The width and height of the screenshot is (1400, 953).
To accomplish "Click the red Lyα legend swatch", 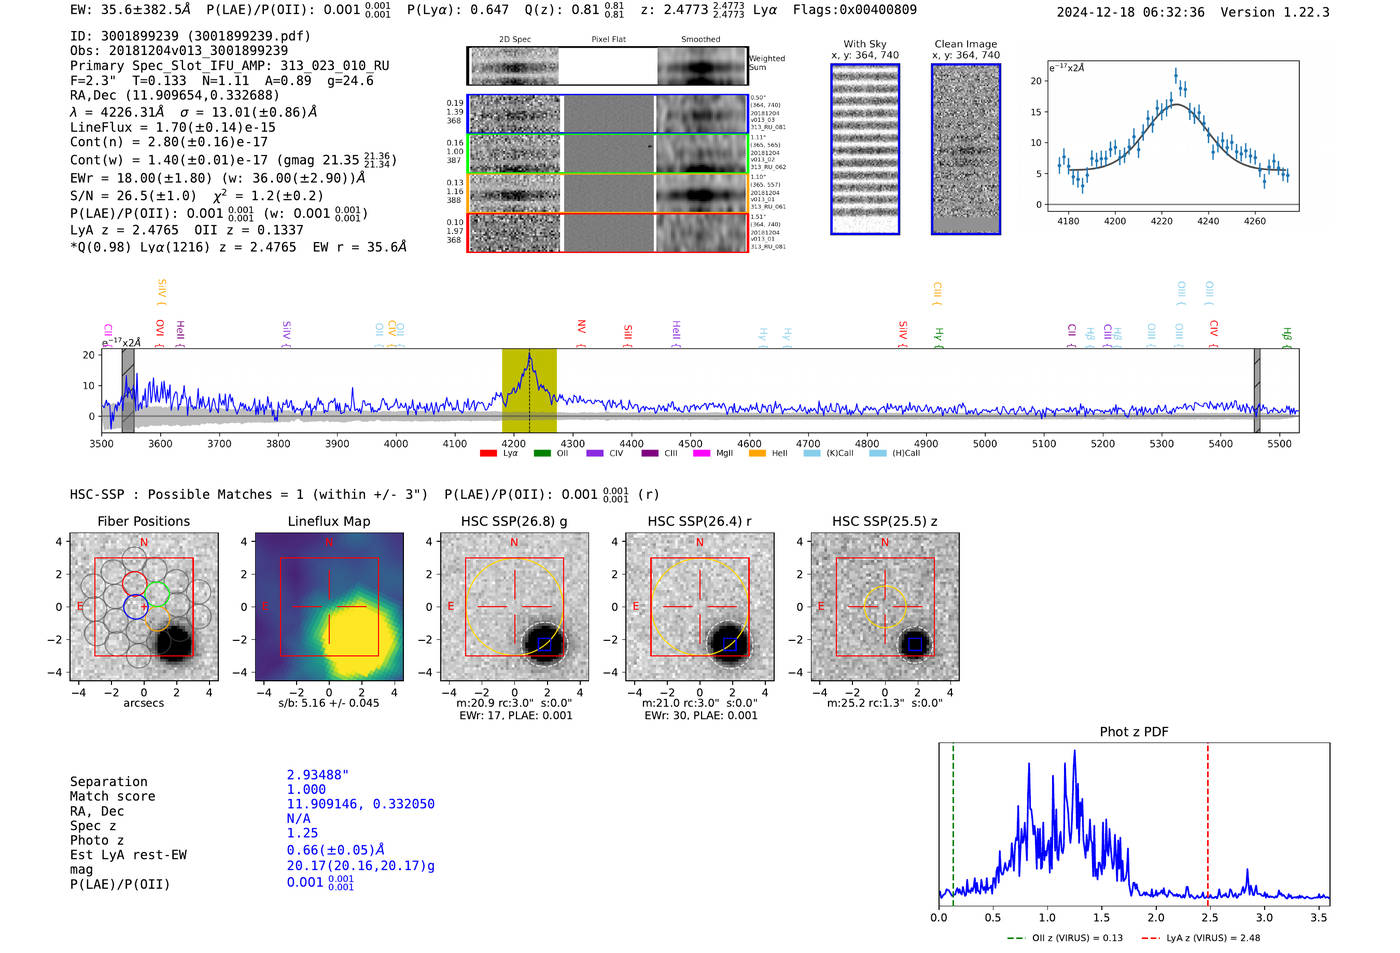I will 488,453.
